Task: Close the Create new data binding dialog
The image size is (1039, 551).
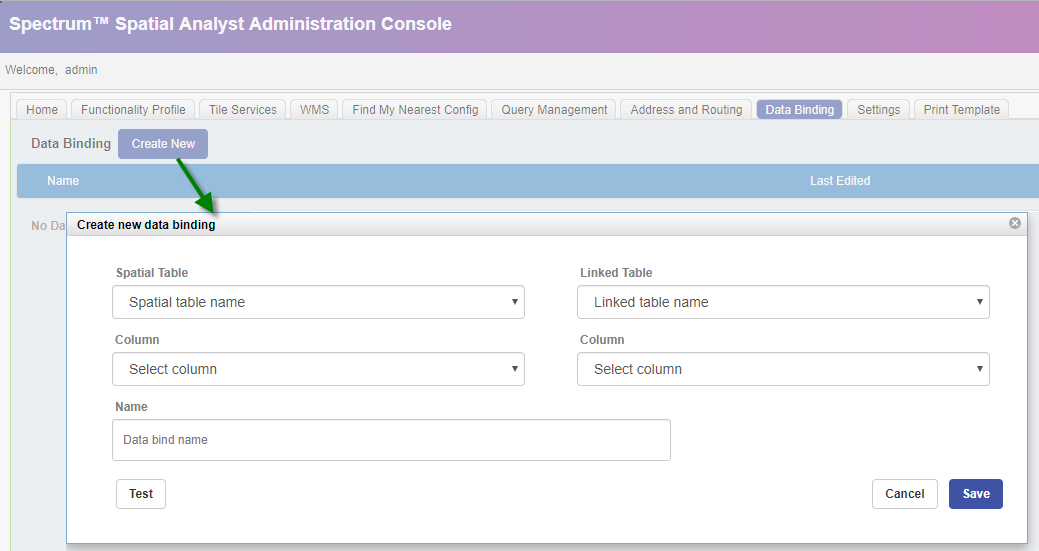Action: point(1015,223)
